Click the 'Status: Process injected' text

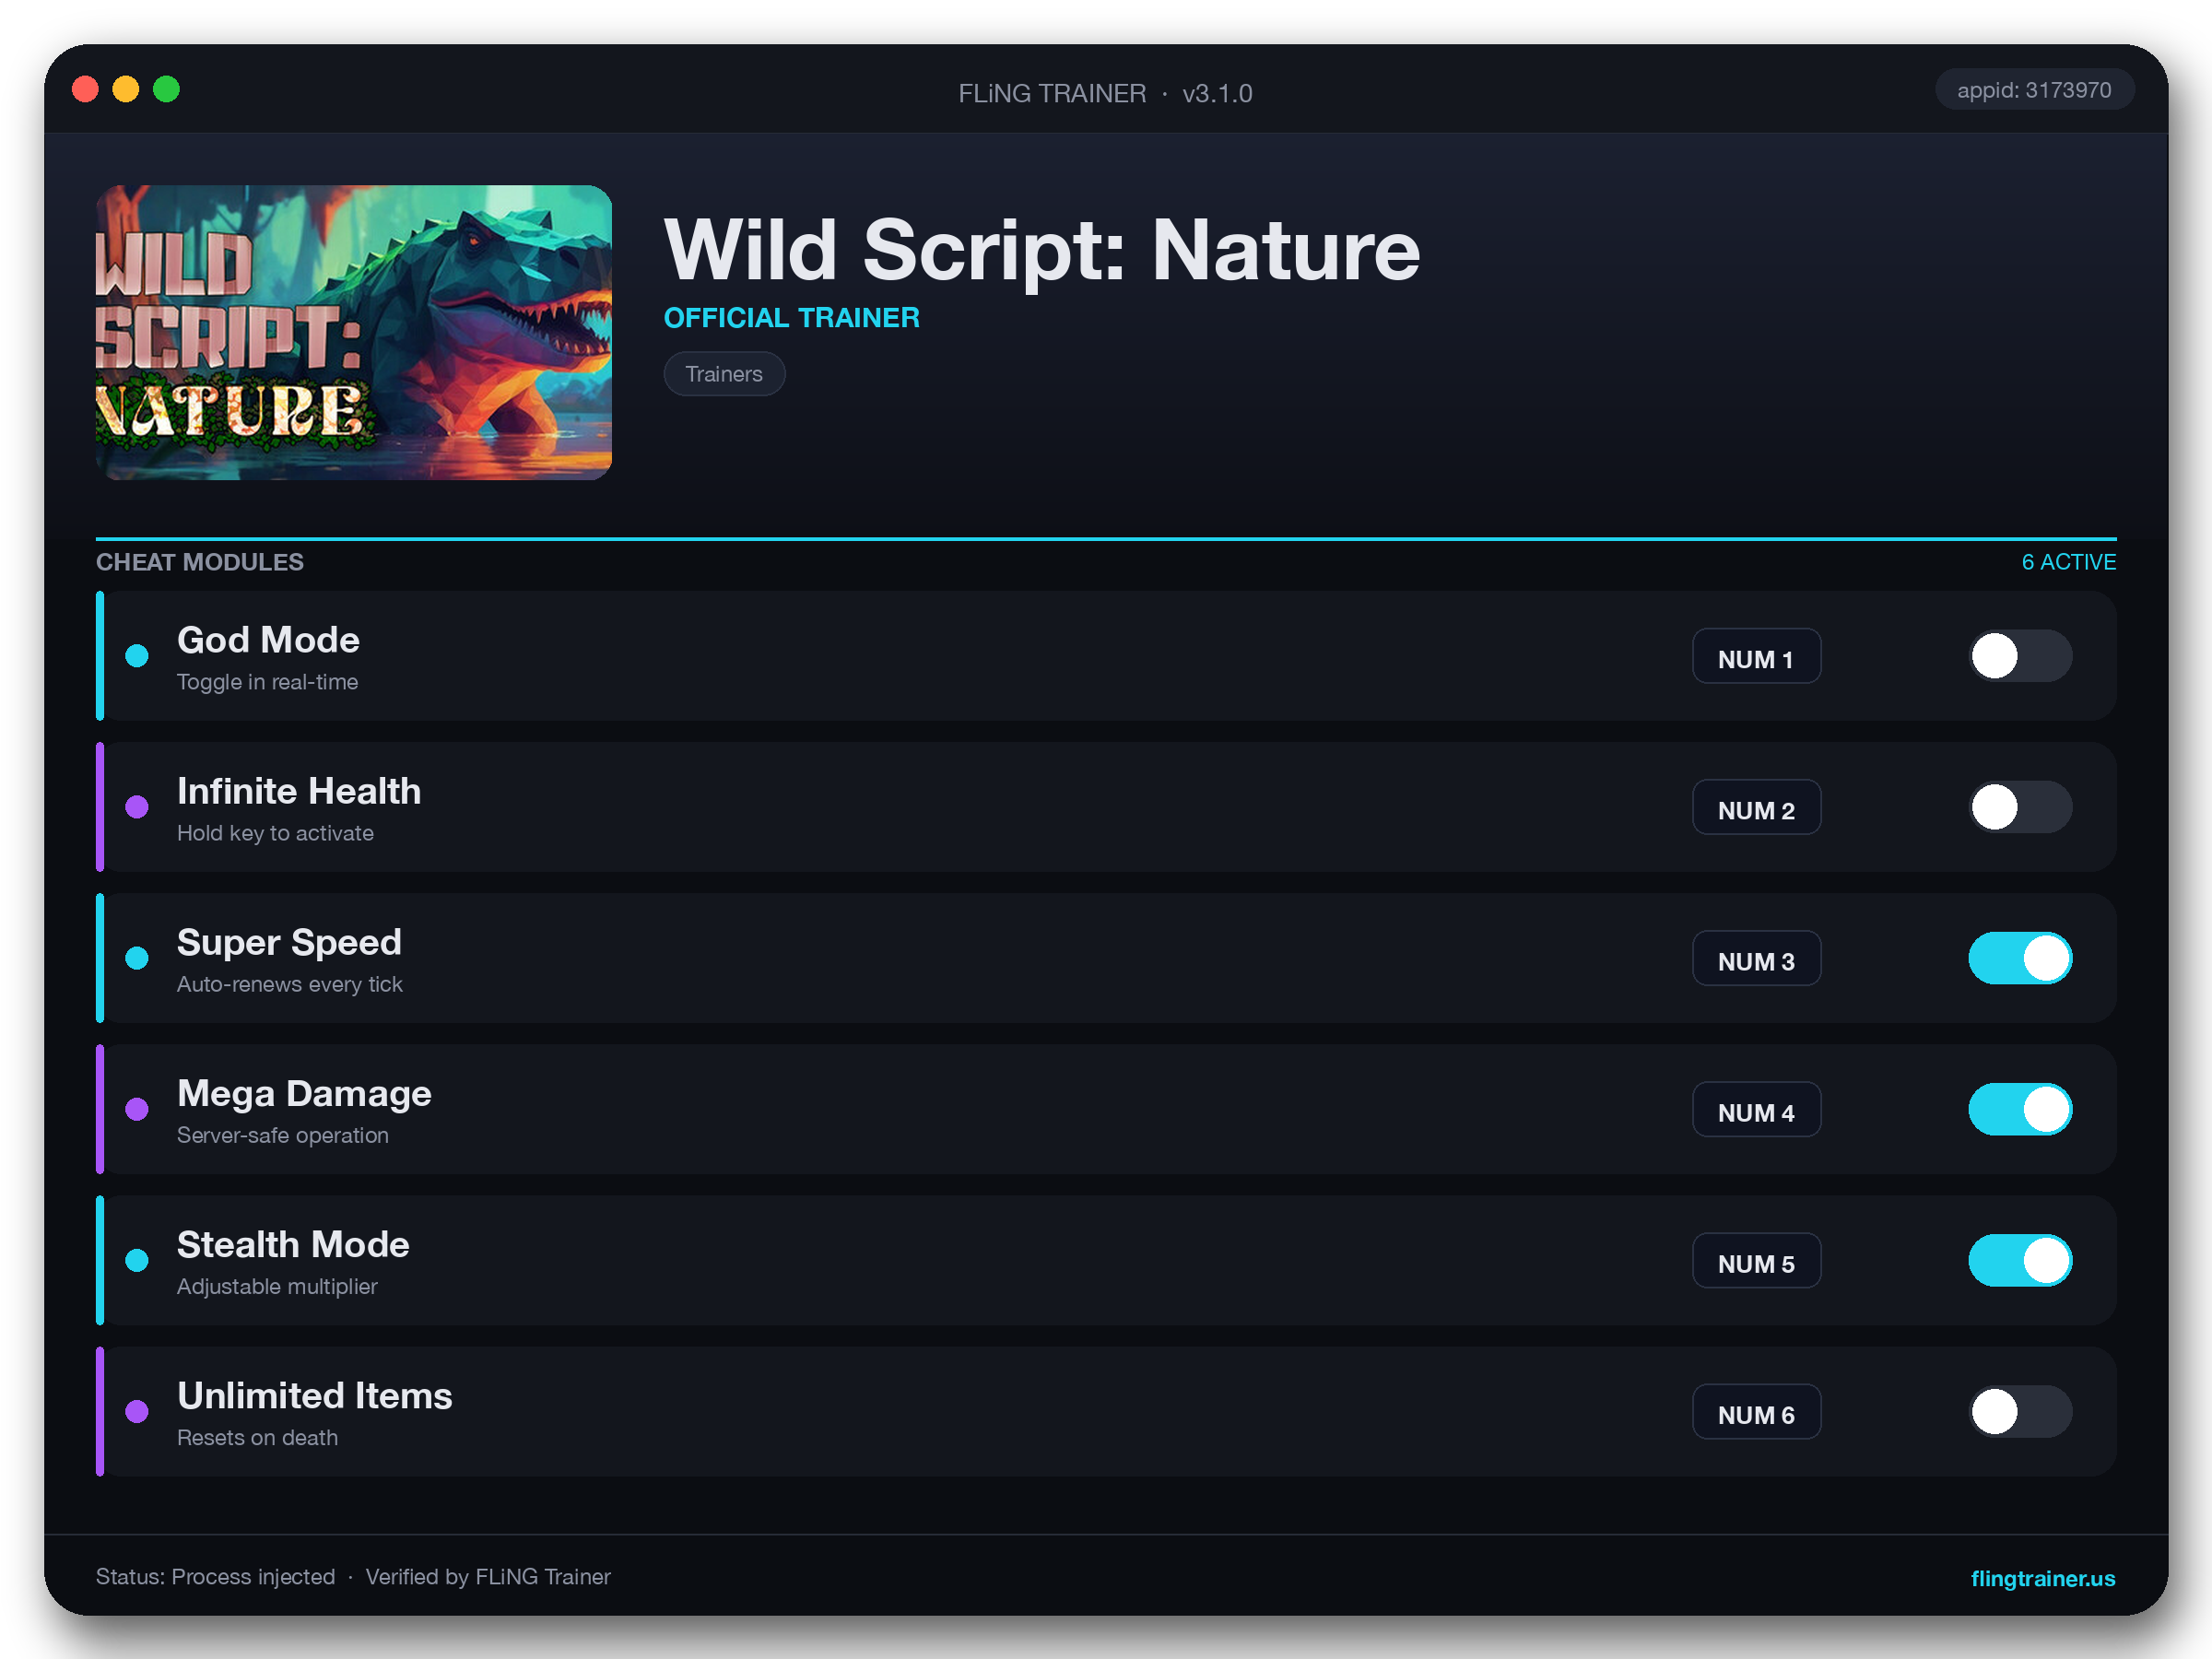pyautogui.click(x=215, y=1577)
